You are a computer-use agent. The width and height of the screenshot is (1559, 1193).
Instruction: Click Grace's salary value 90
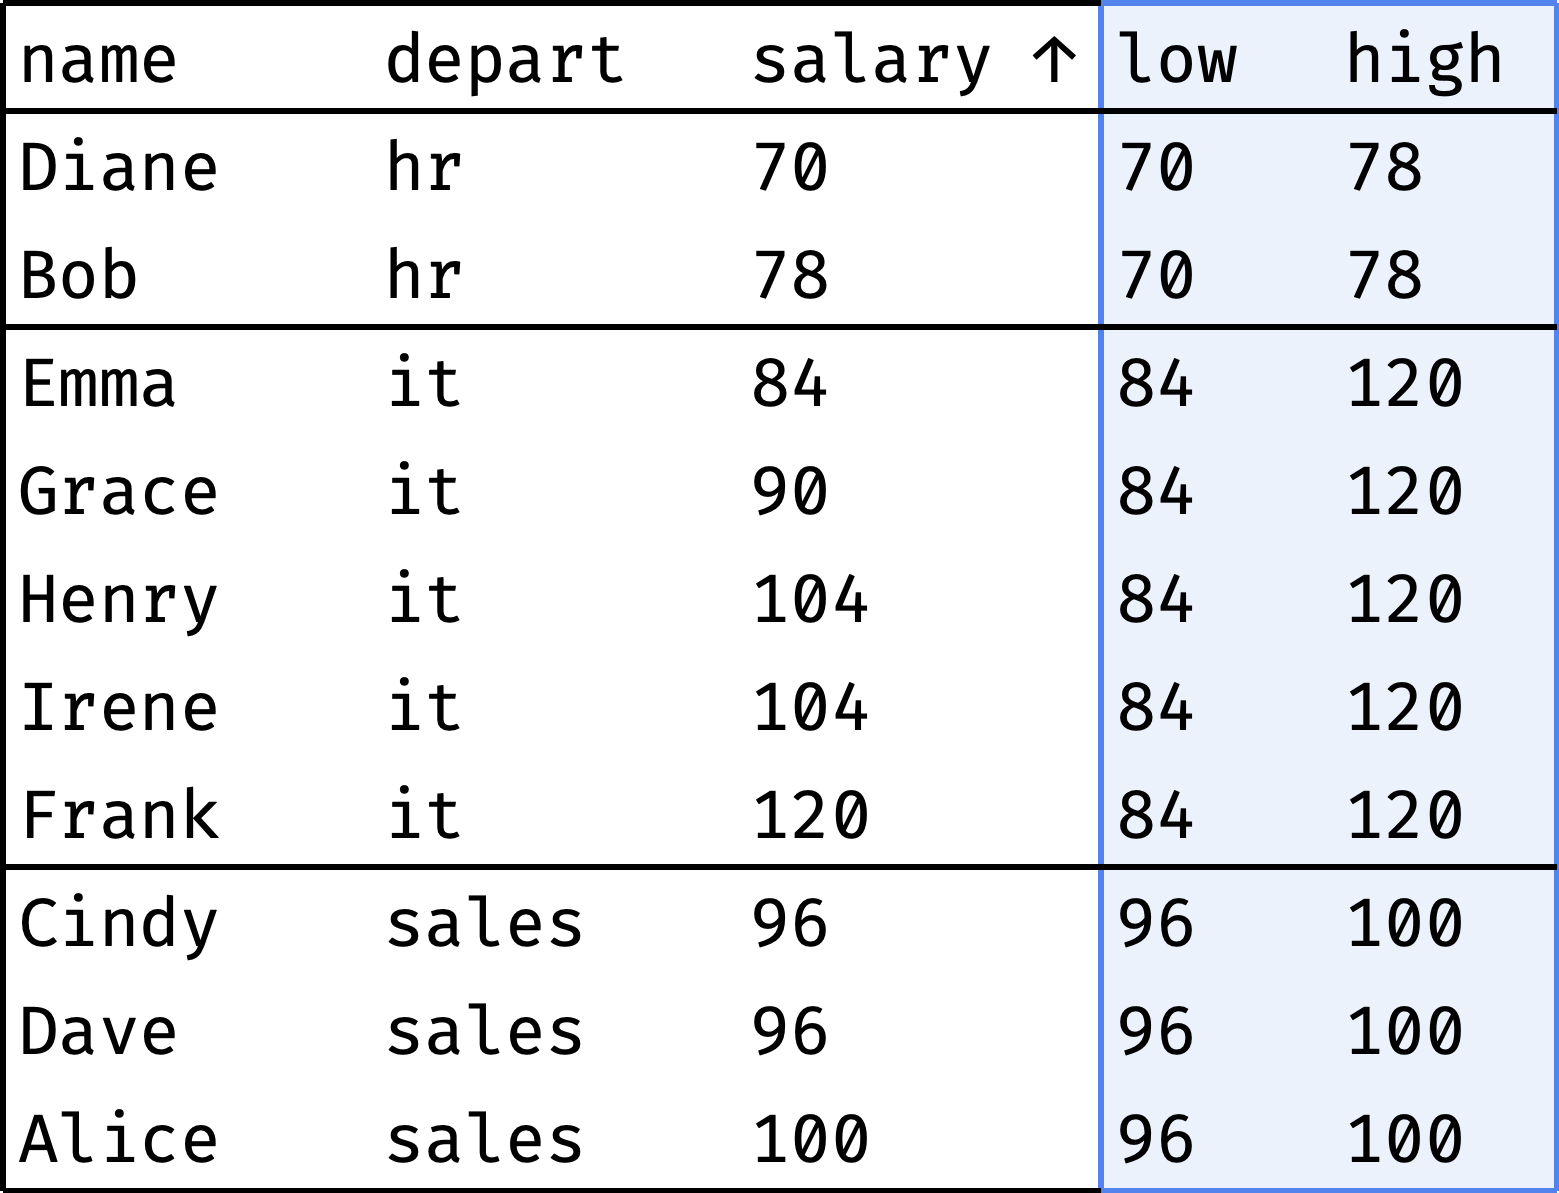[790, 491]
